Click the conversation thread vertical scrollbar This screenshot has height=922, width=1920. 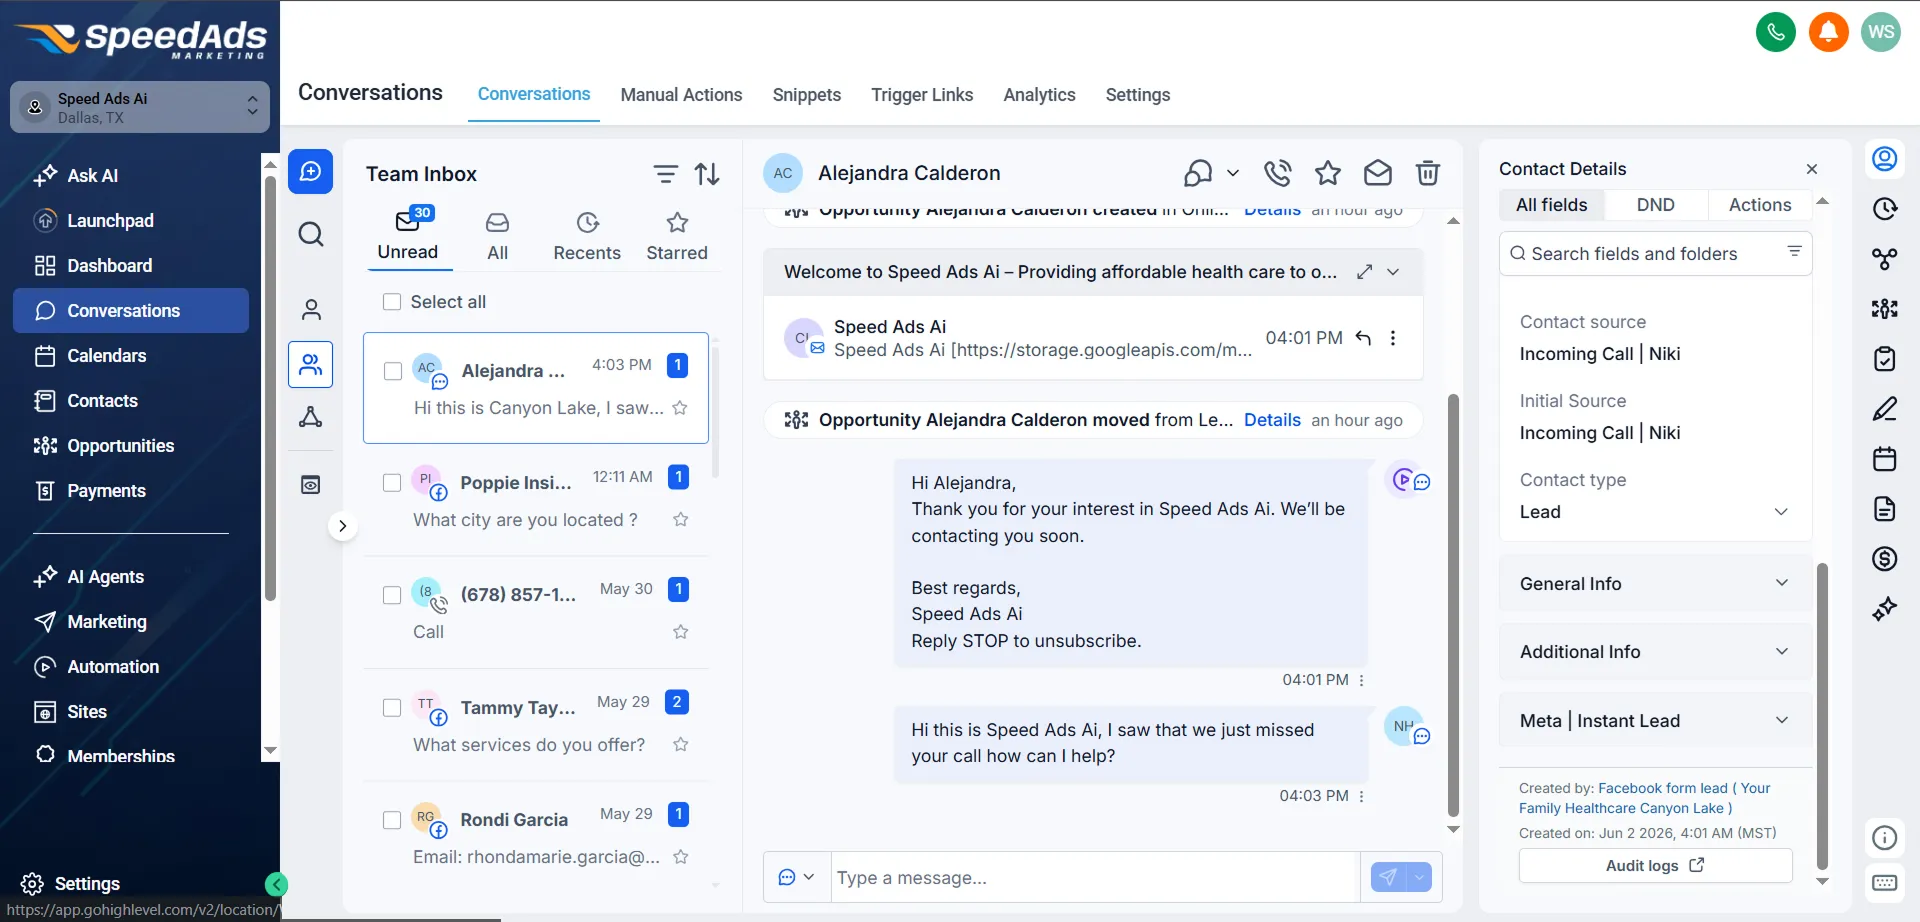(x=1453, y=605)
